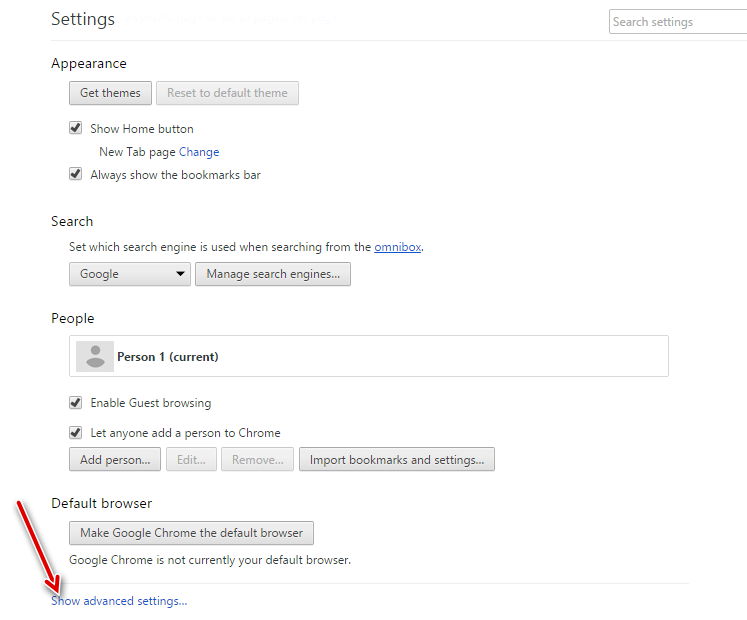
Task: Click the Remove person button
Action: tap(258, 460)
